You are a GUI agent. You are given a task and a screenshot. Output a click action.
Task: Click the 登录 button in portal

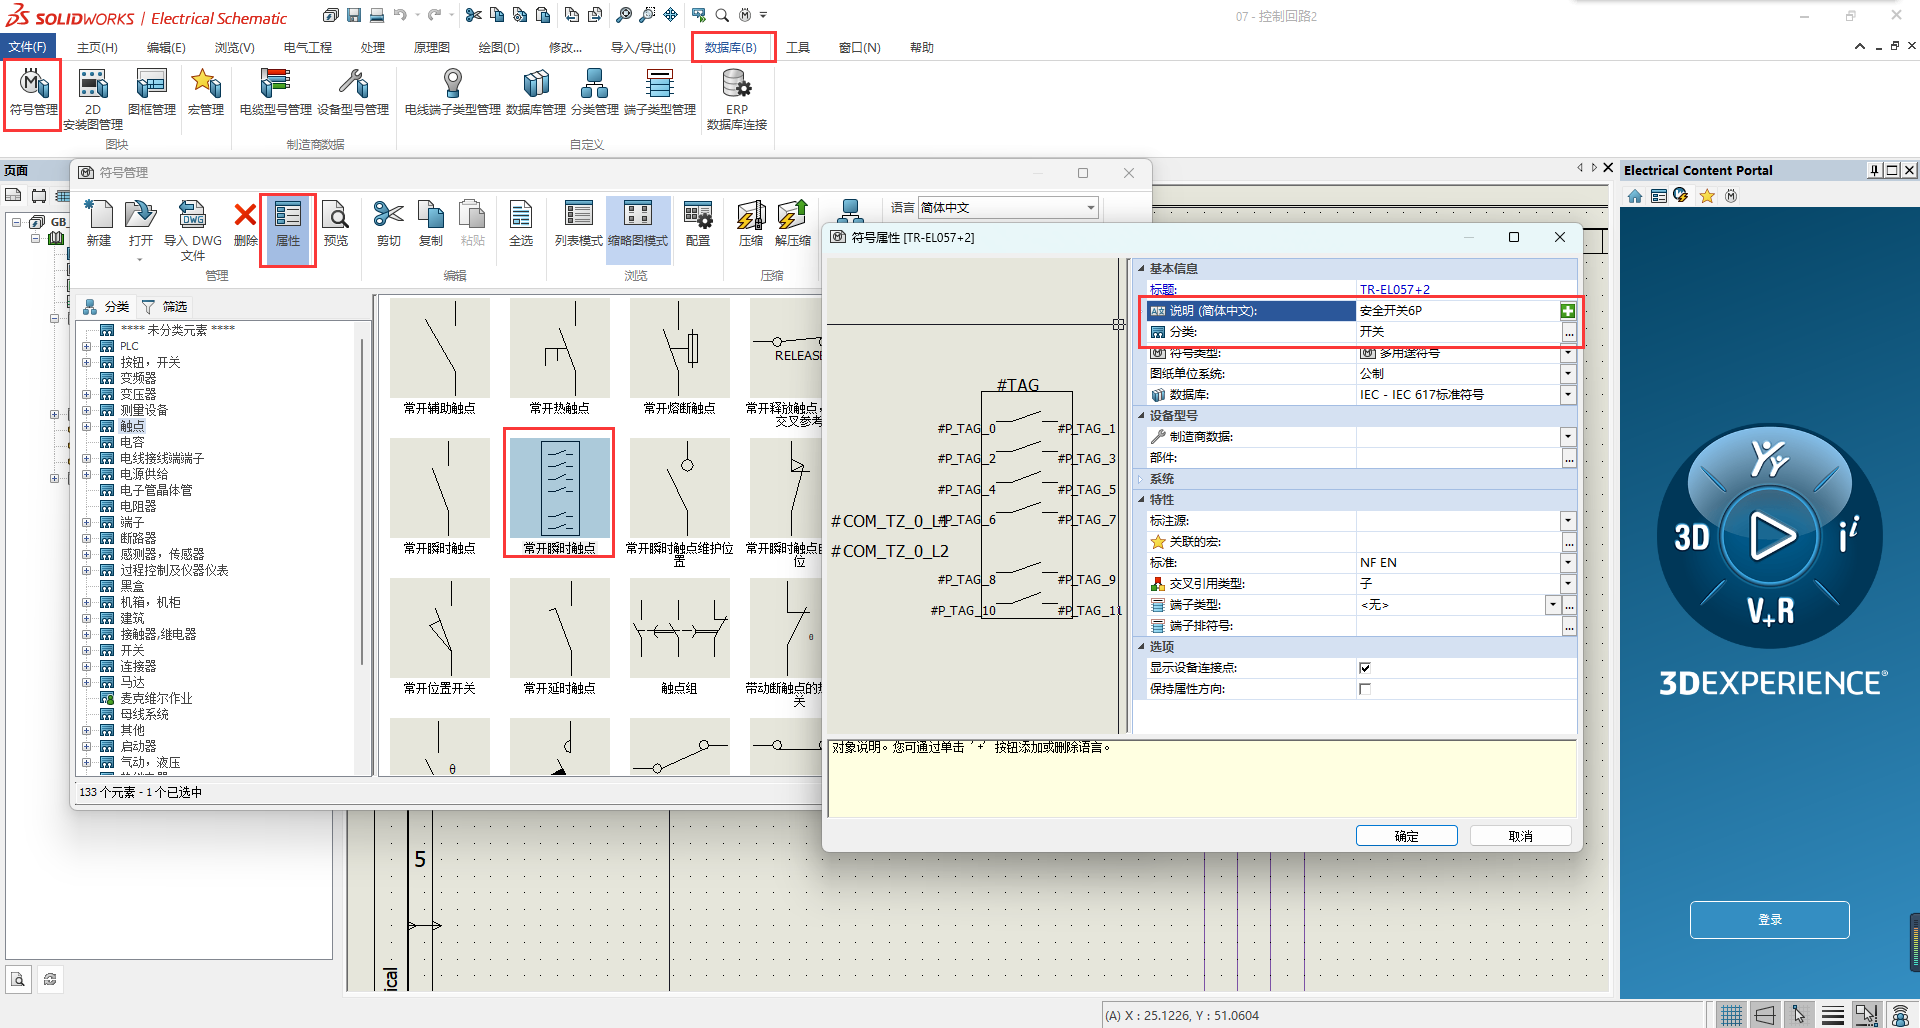pyautogui.click(x=1769, y=920)
